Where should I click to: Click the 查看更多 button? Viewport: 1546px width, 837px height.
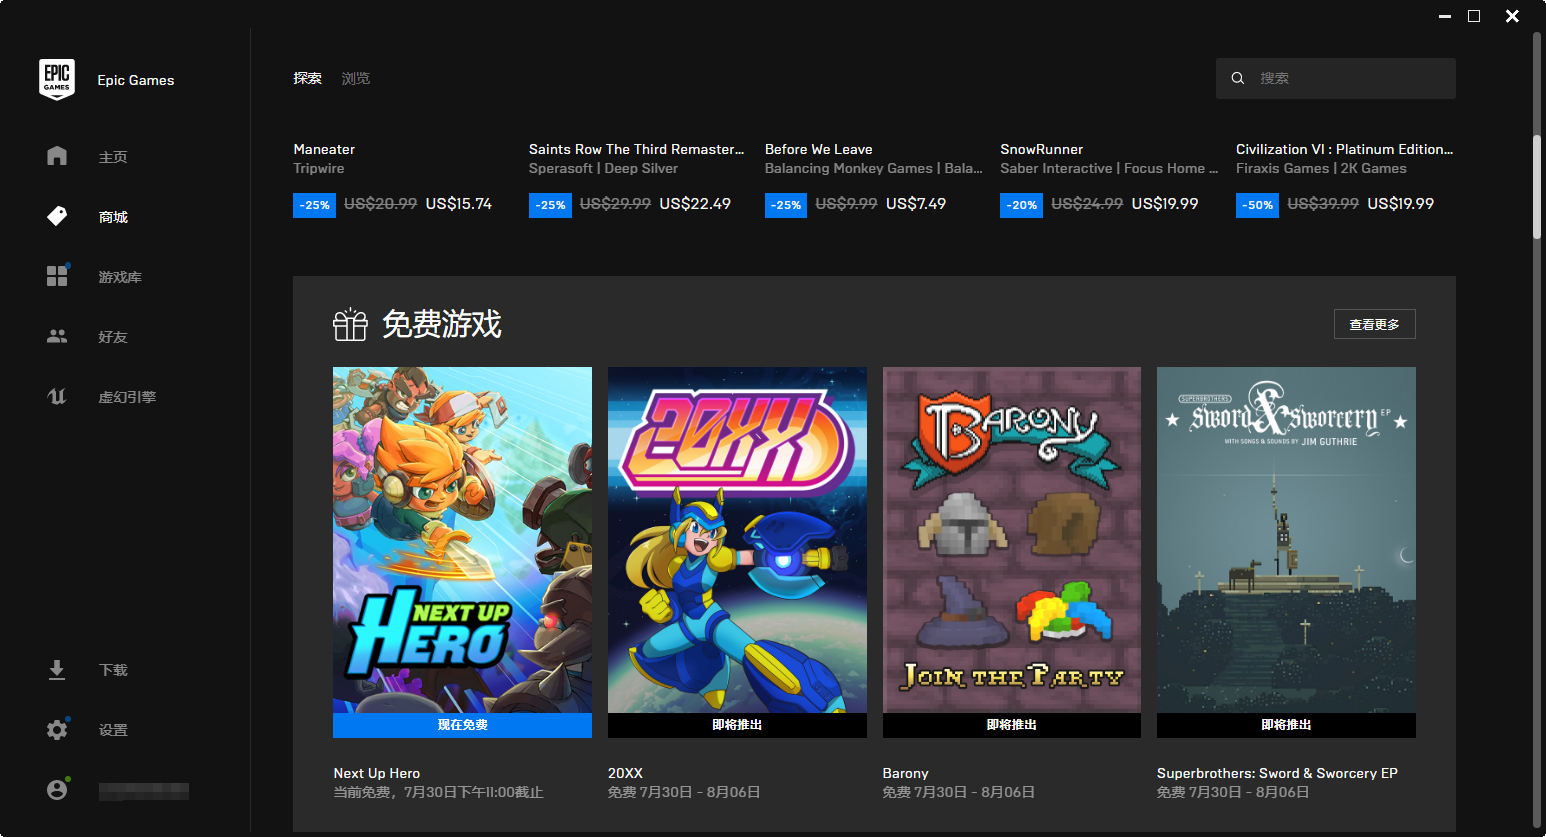1374,324
